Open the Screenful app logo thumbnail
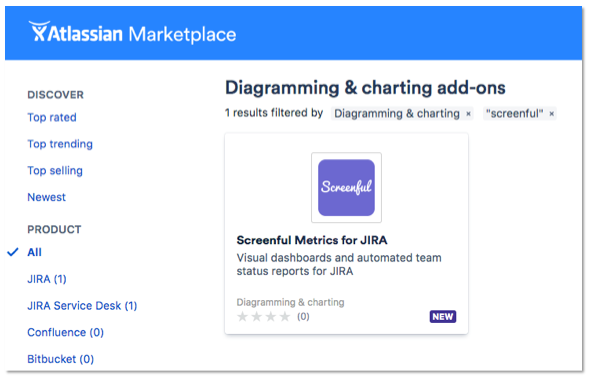The width and height of the screenshot is (590, 379). pos(346,187)
